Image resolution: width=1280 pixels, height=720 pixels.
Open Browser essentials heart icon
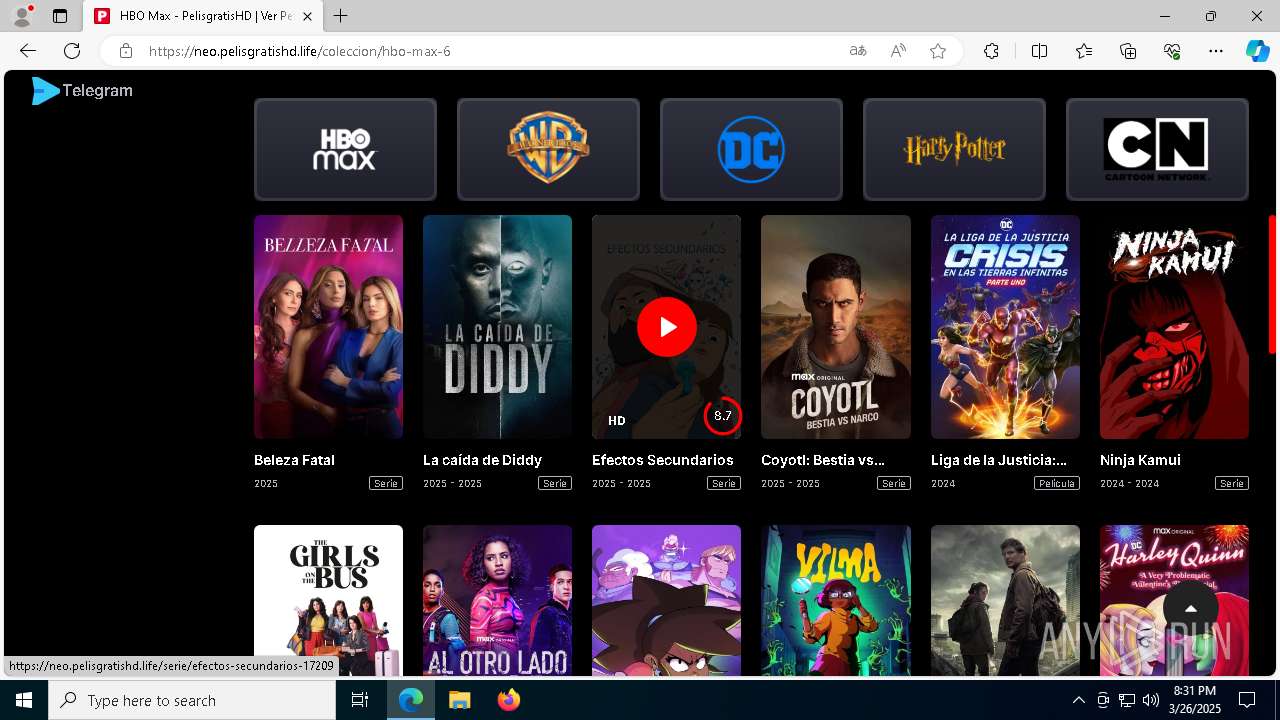(x=1172, y=51)
